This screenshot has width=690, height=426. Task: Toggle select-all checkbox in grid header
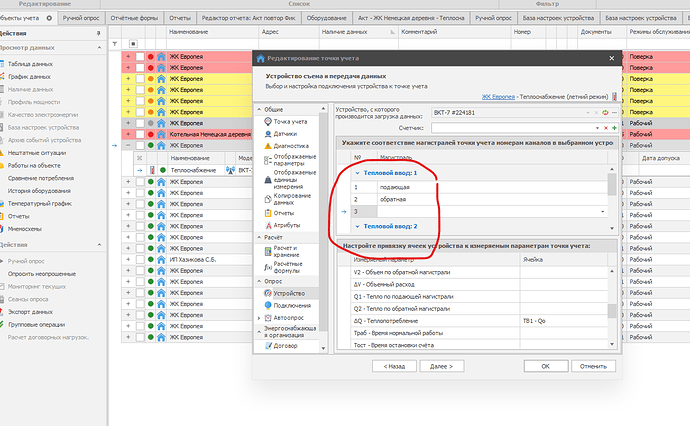click(x=132, y=45)
